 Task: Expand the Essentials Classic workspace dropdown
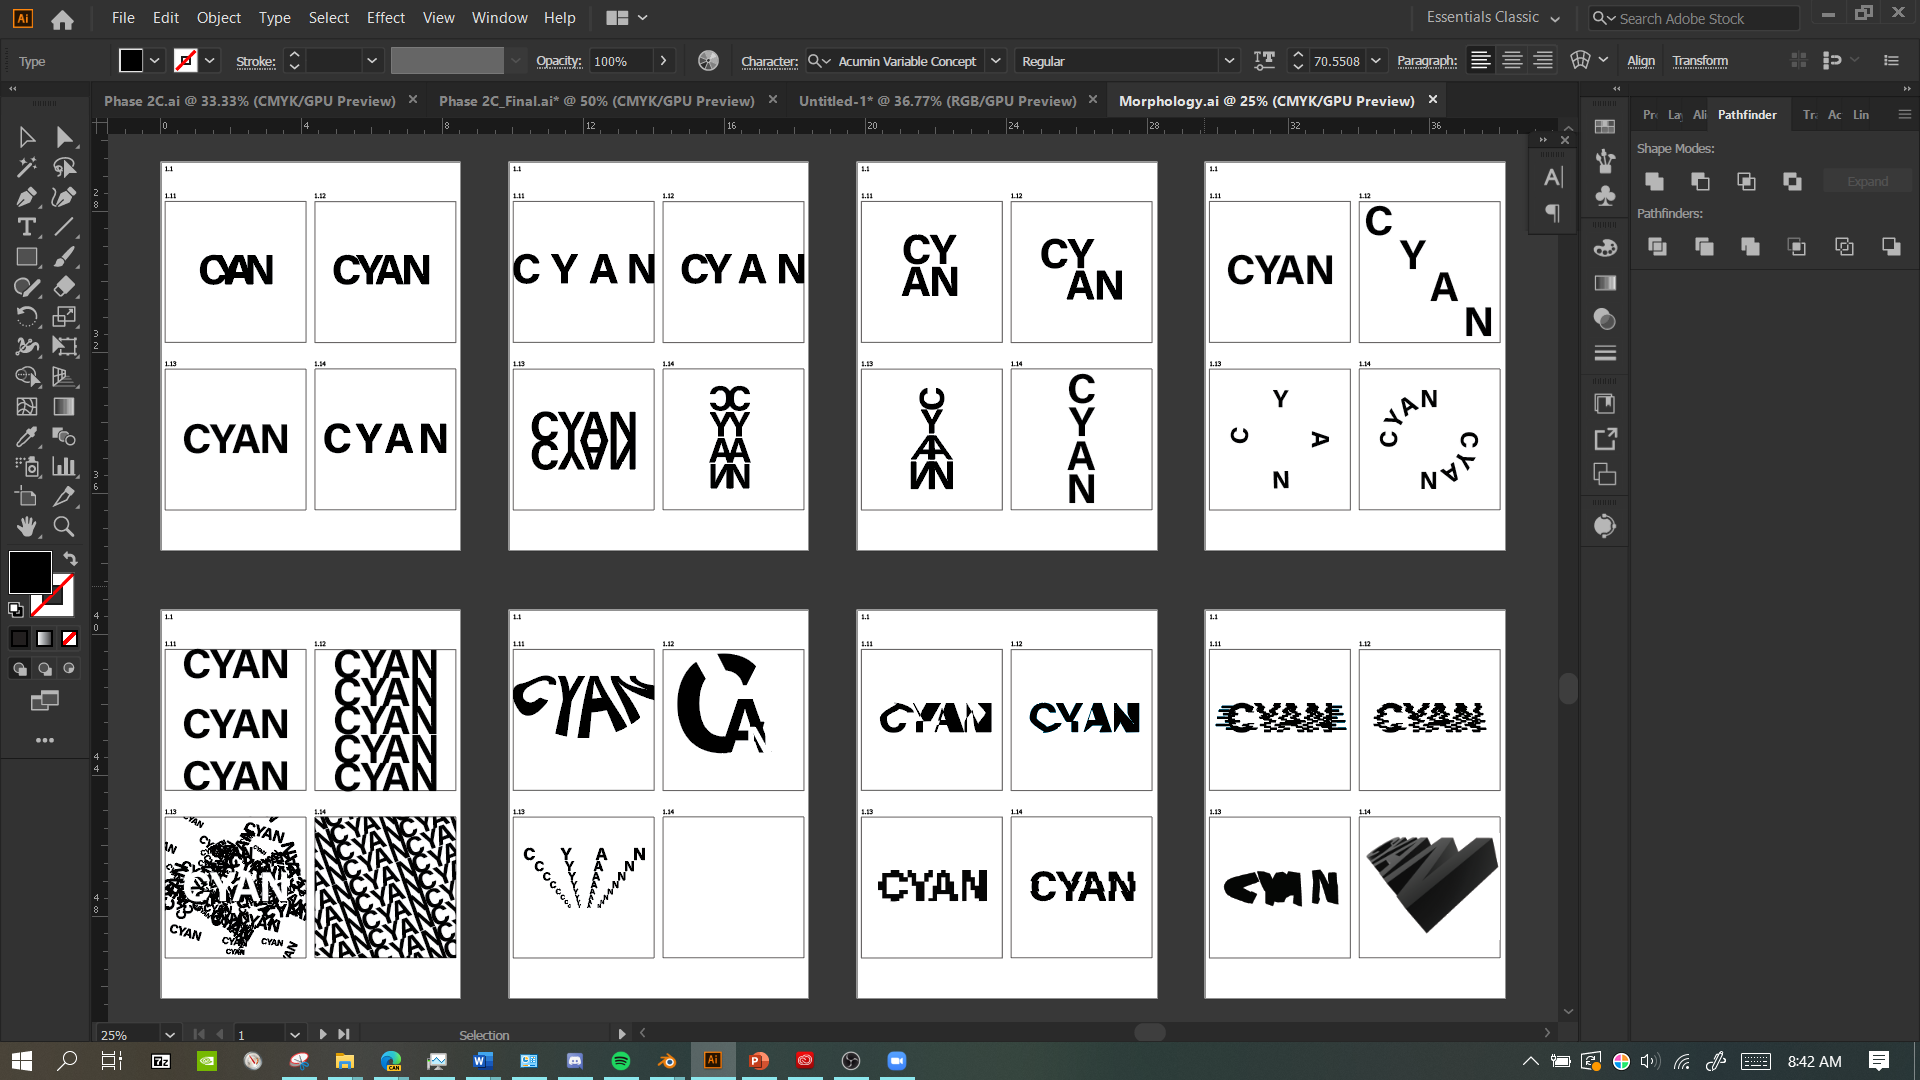pyautogui.click(x=1555, y=18)
